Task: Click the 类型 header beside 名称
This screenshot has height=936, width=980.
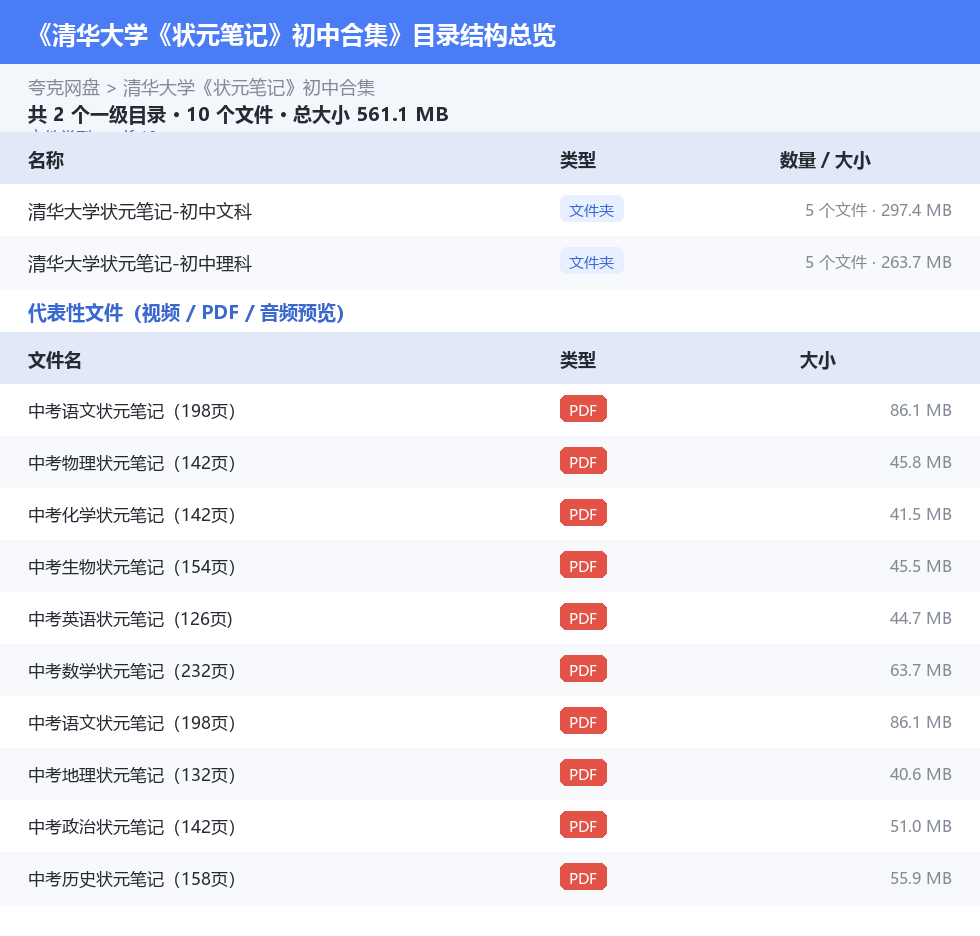Action: (578, 160)
